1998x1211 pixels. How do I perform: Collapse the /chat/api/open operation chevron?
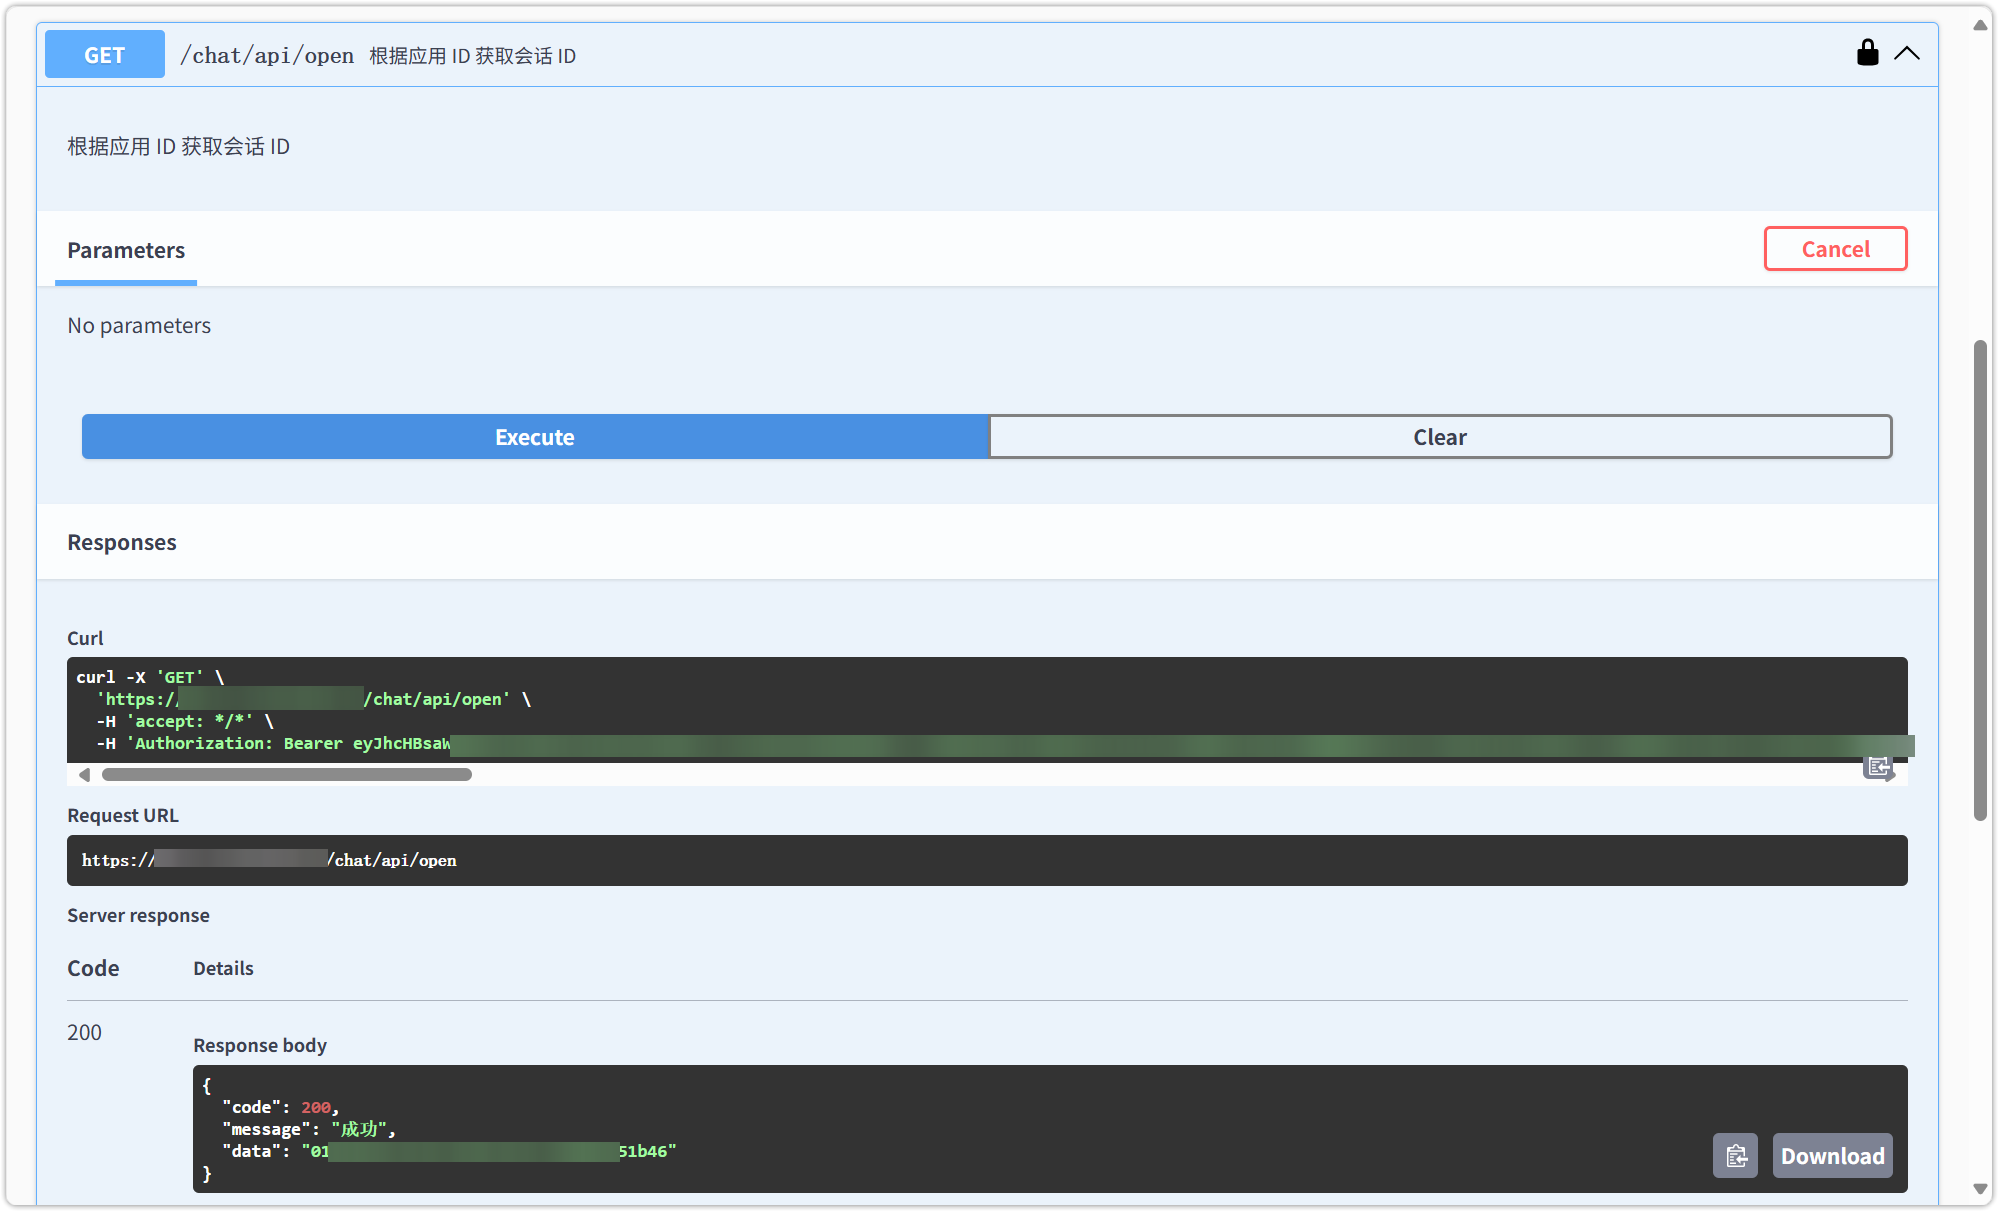[1906, 54]
